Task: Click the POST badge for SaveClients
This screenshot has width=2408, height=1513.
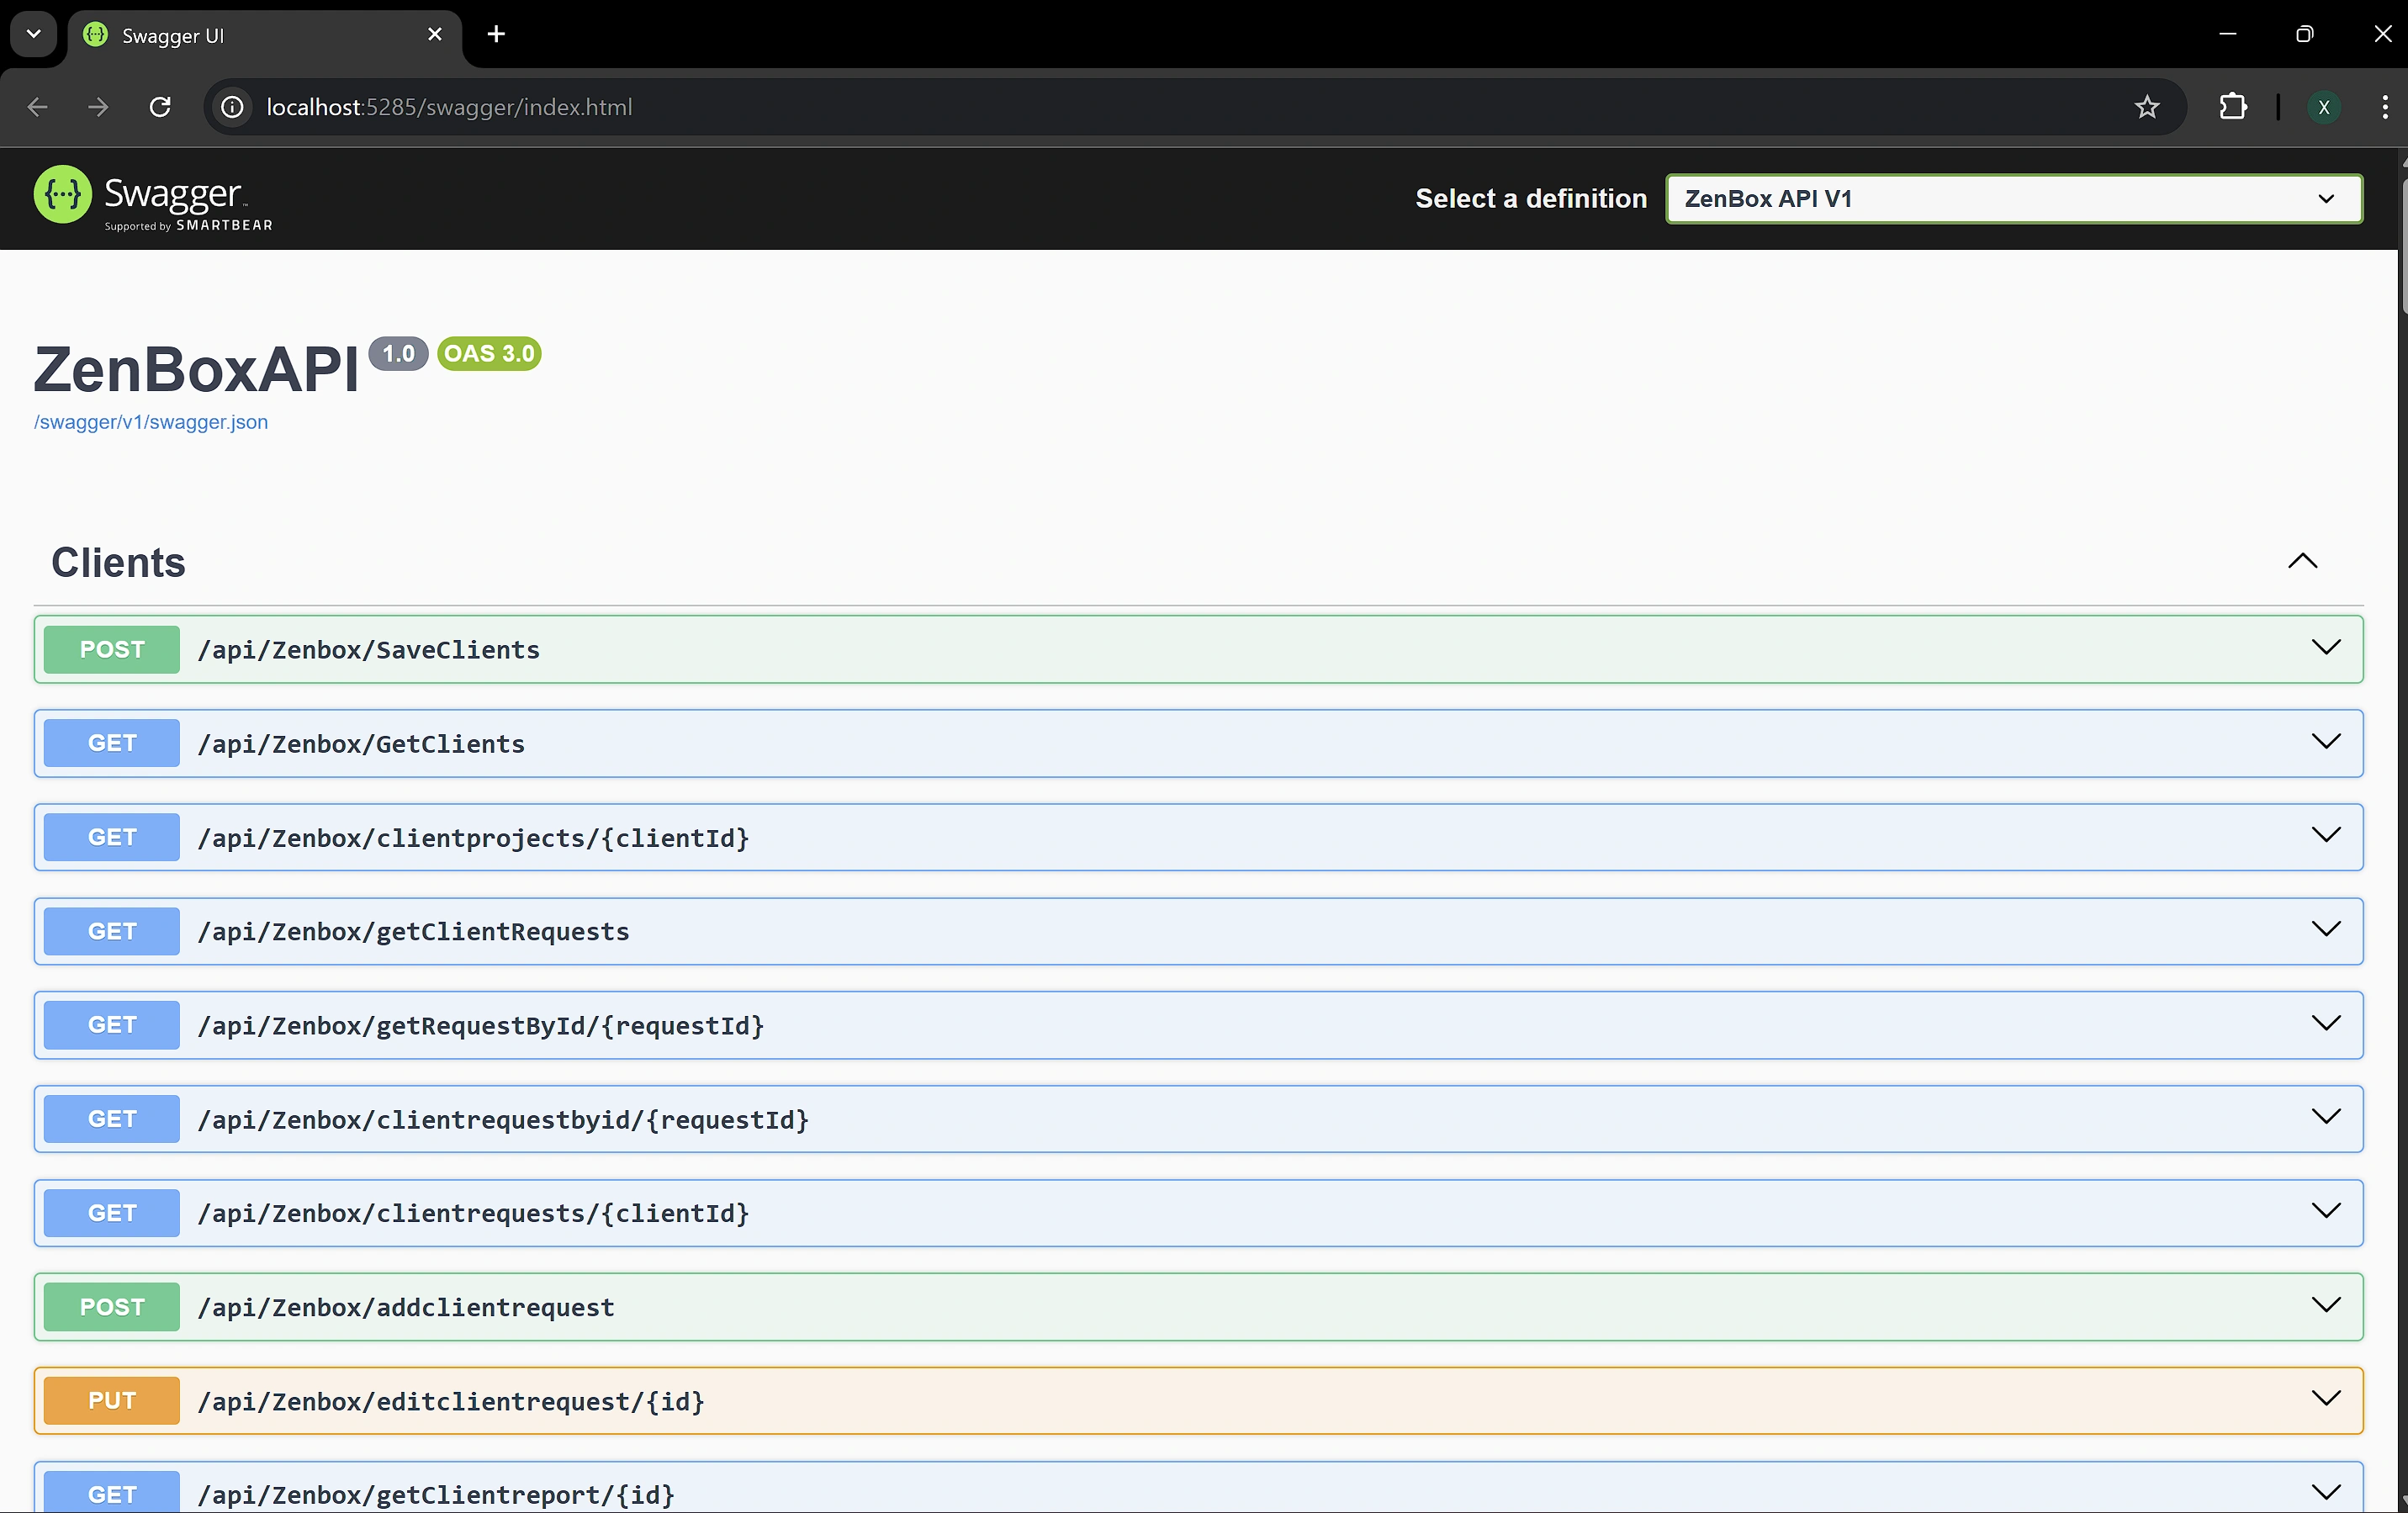Action: (x=112, y=649)
